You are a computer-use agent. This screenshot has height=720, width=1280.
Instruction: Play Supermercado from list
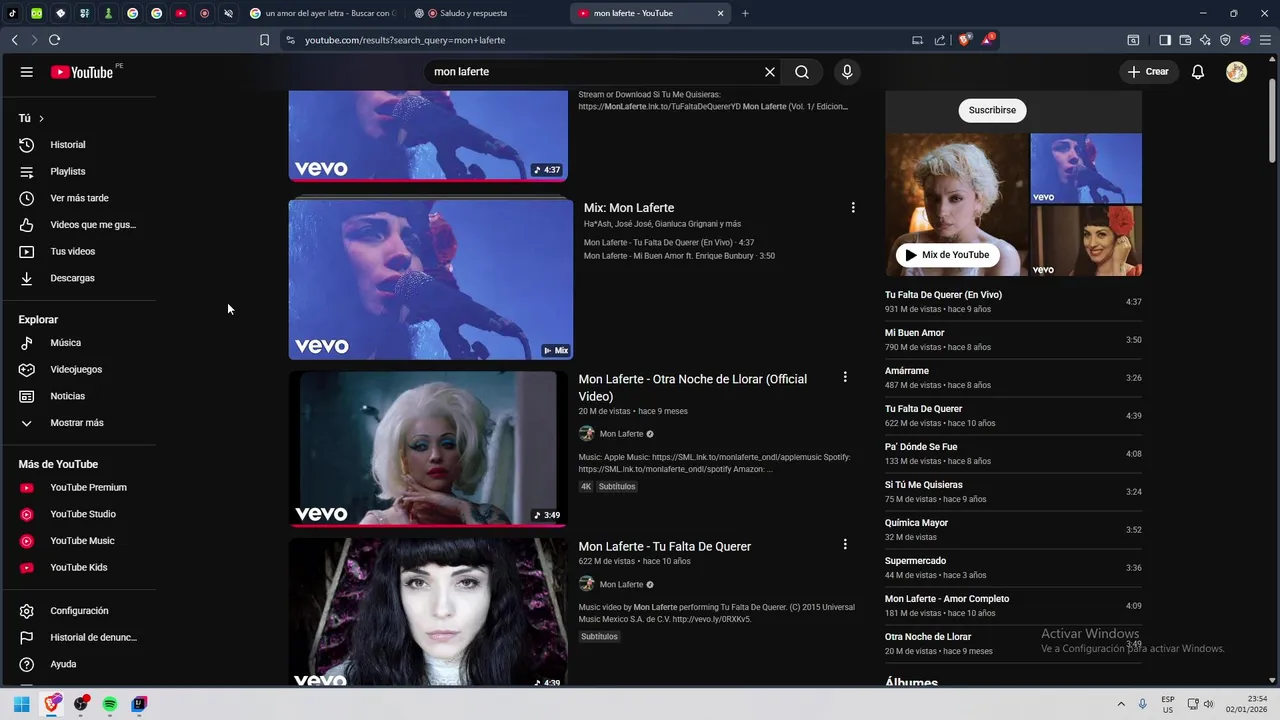coord(1013,567)
